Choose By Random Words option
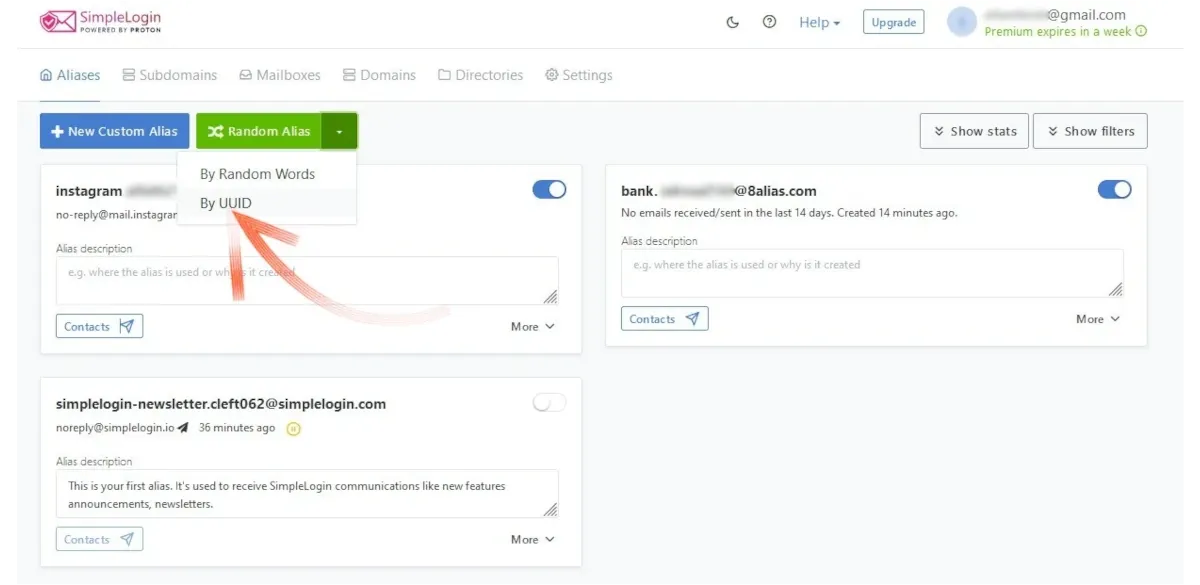 257,174
